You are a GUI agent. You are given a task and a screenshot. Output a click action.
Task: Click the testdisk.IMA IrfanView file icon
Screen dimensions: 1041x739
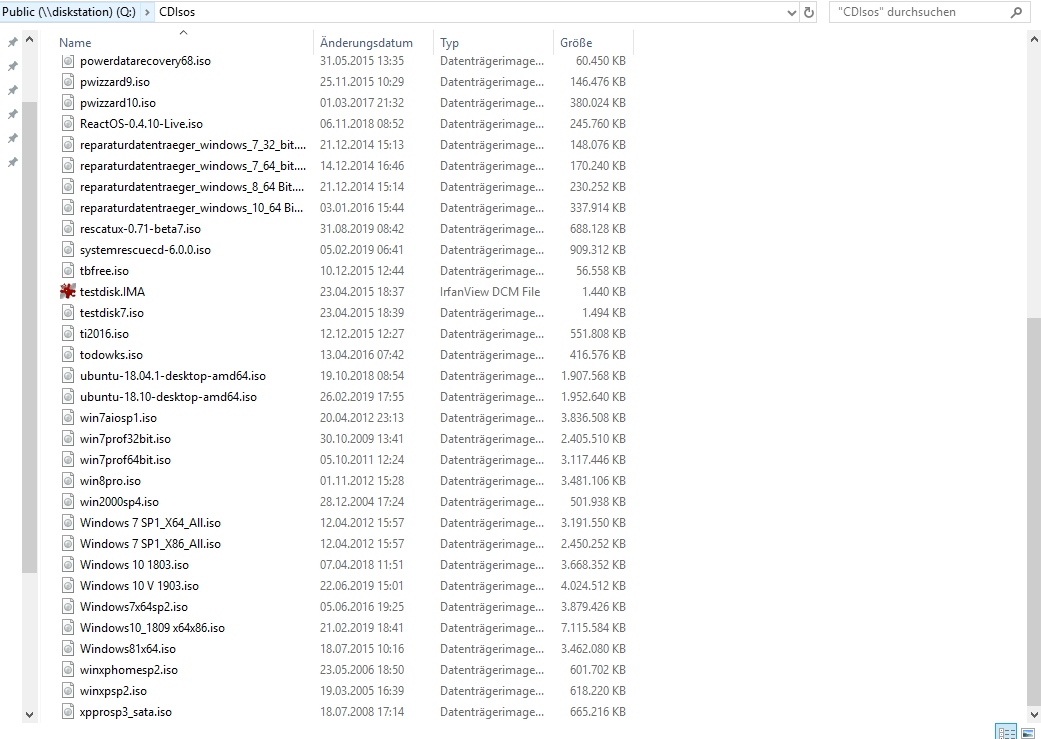point(68,291)
